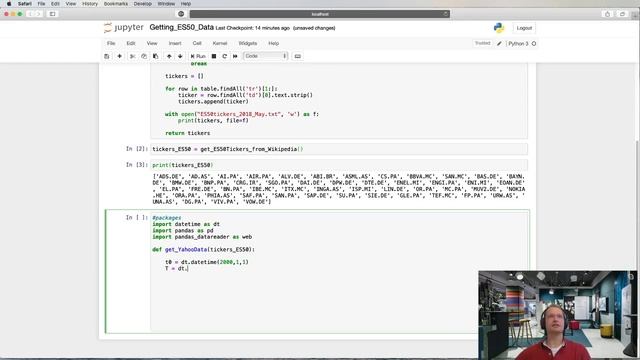This screenshot has width=640, height=360.
Task: Open Safari Bookmarks menu
Action: tap(116, 4)
